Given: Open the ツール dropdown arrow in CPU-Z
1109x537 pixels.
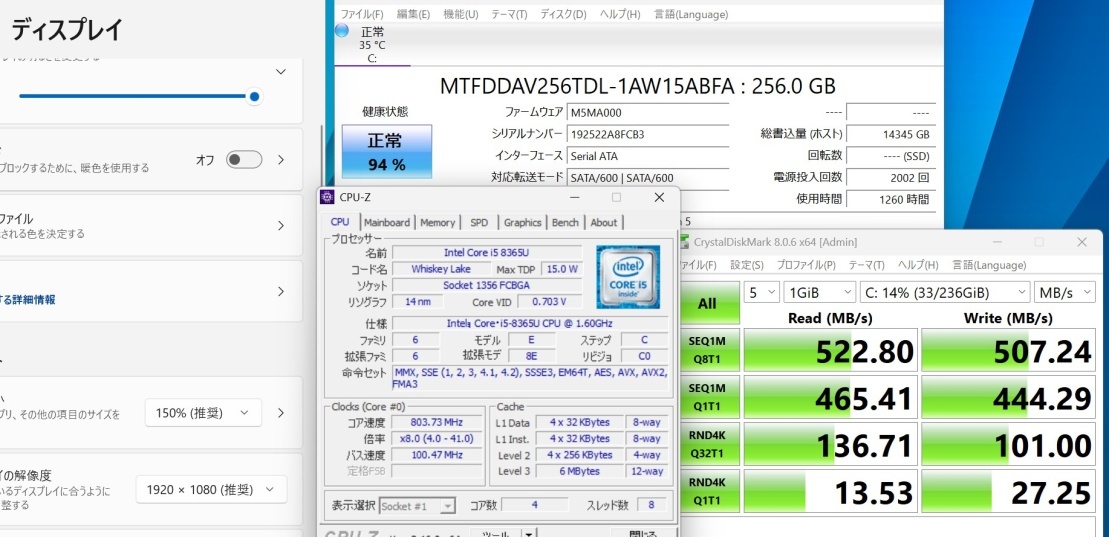Looking at the screenshot, I should (529, 532).
